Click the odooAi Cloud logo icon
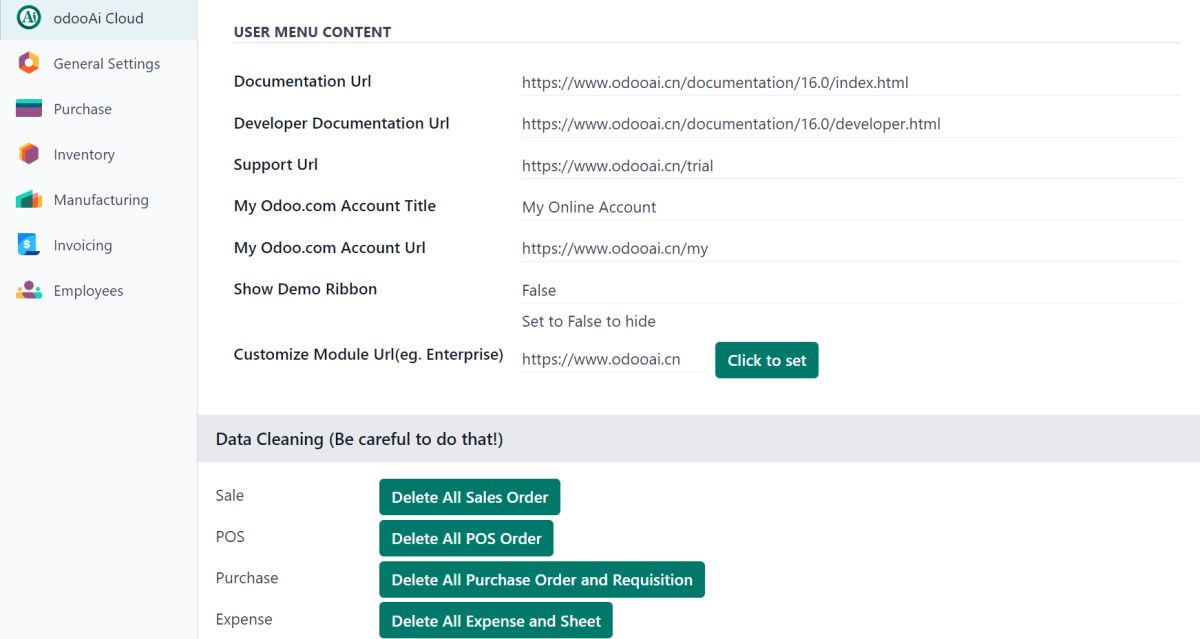The image size is (1200, 639). pyautogui.click(x=29, y=18)
